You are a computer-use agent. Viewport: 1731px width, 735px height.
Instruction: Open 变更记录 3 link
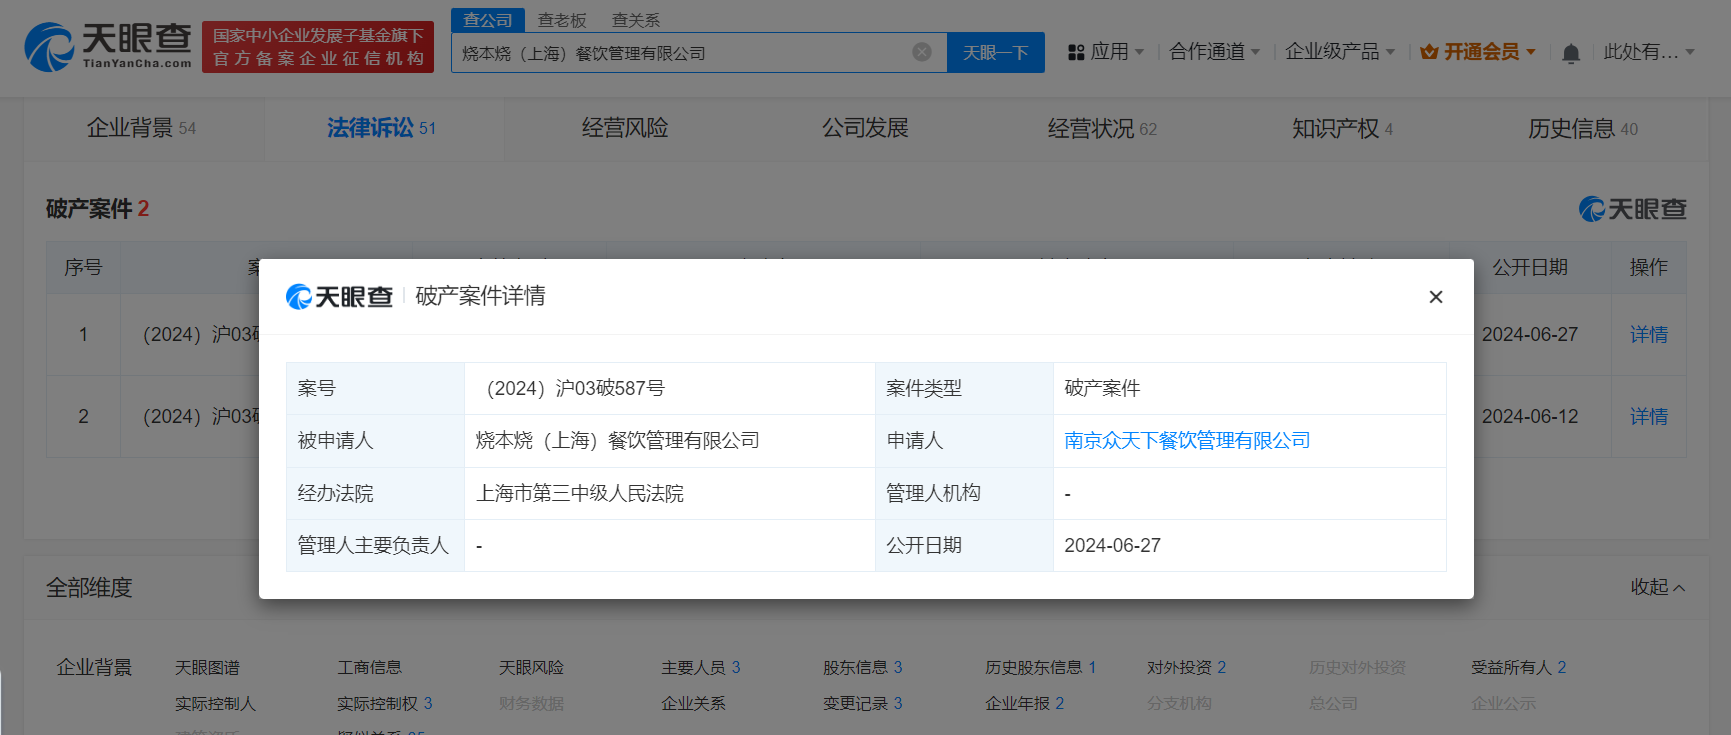pyautogui.click(x=862, y=703)
